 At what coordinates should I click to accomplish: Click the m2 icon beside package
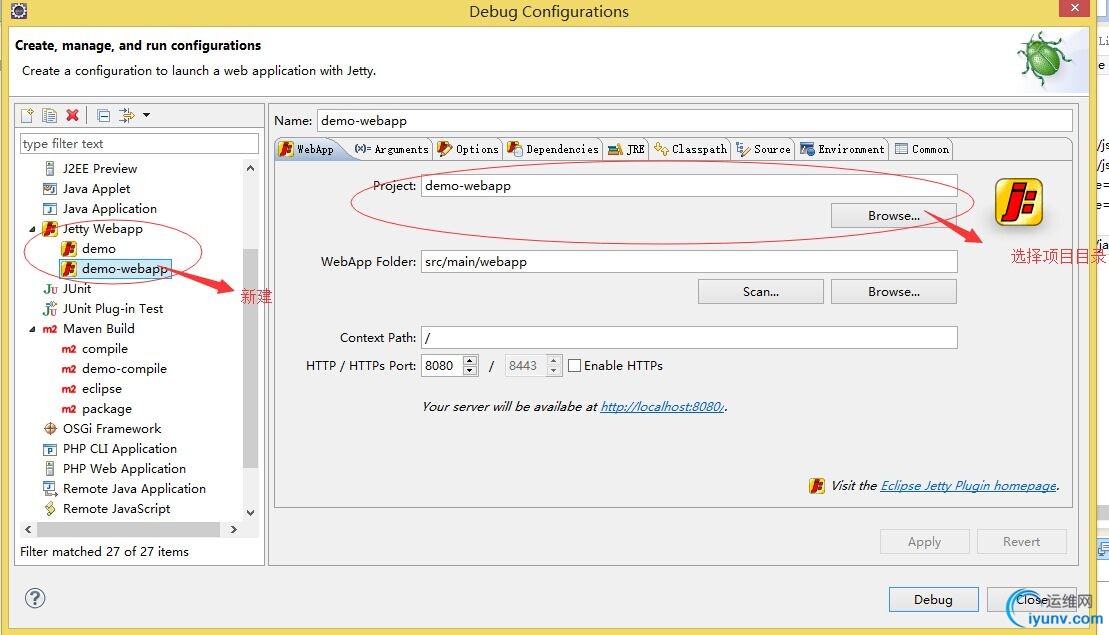pos(69,409)
